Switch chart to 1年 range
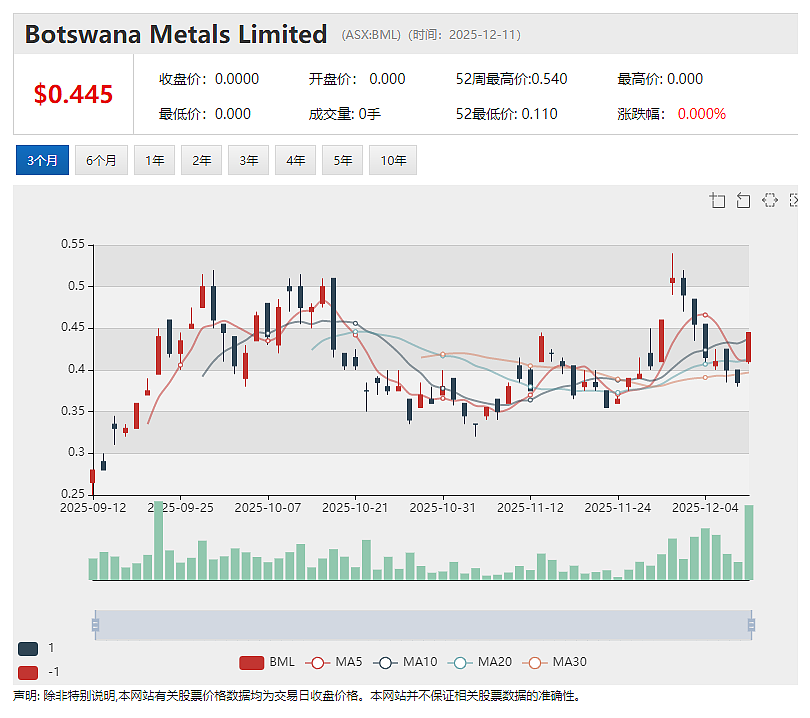 [154, 160]
